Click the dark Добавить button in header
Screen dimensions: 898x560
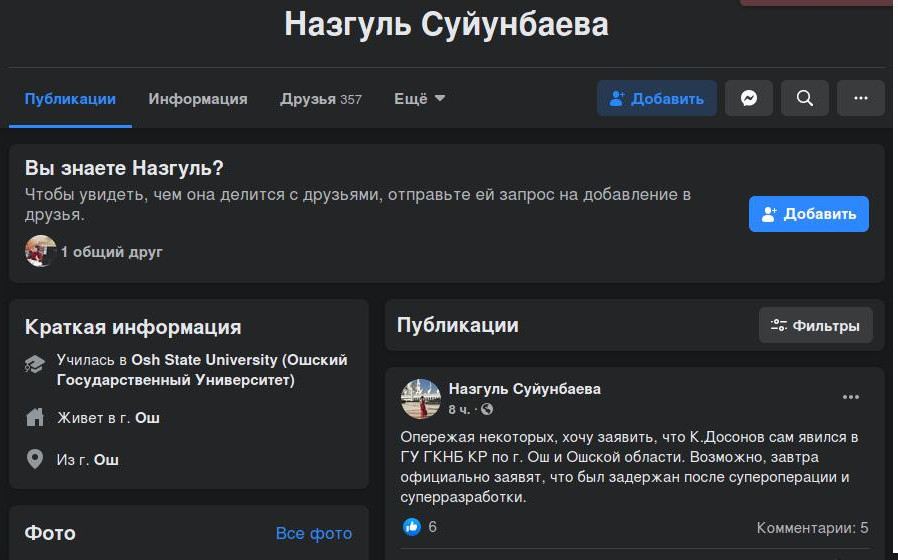click(x=656, y=99)
